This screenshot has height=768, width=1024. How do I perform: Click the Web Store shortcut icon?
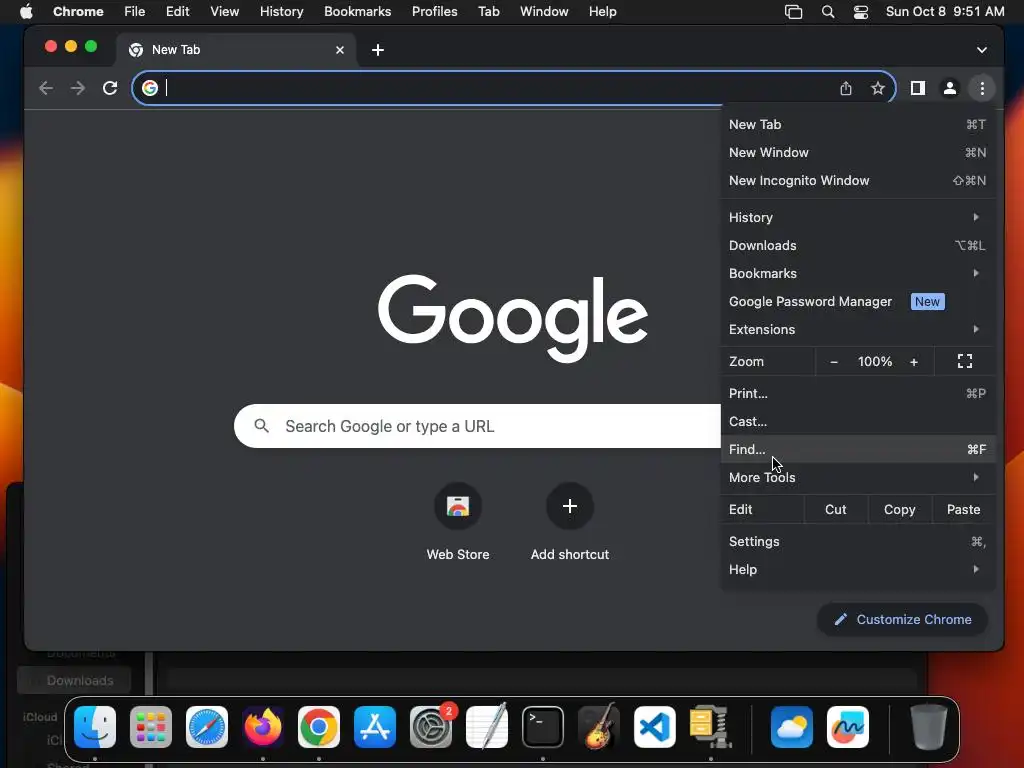pos(458,506)
